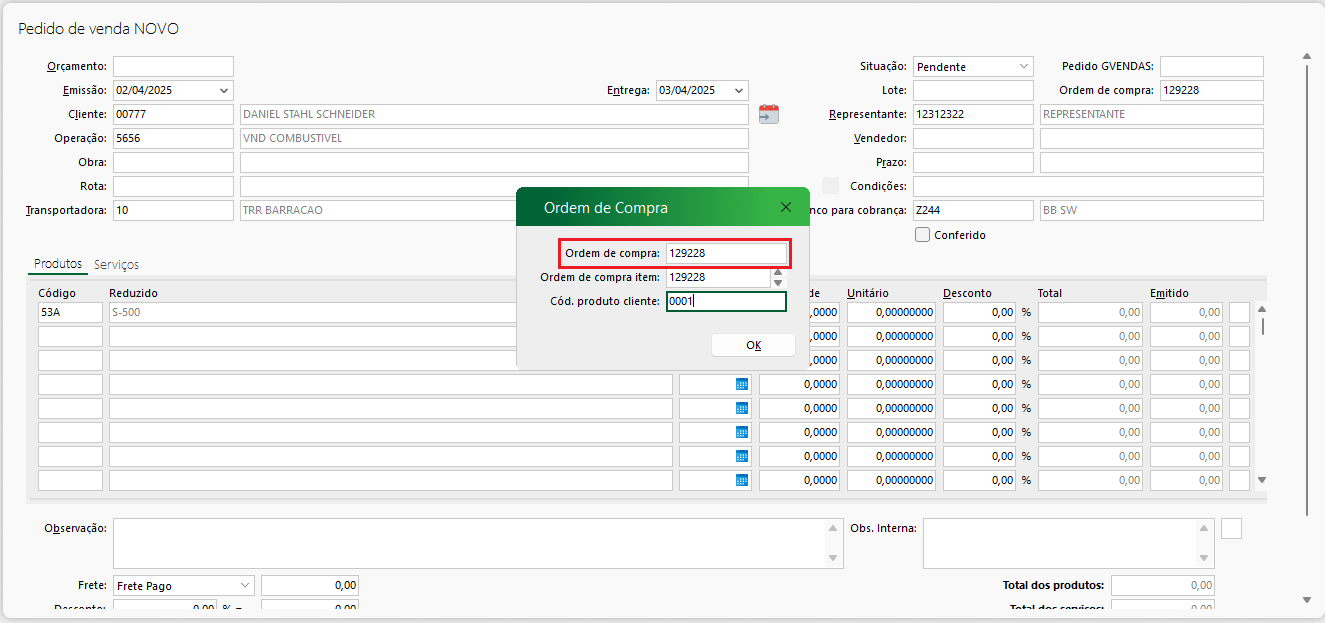This screenshot has width=1325, height=623.
Task: Click the main form scrollbar up arrow
Action: click(x=1307, y=57)
